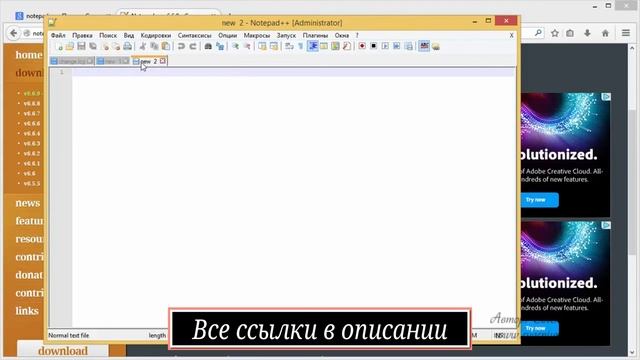640x360 pixels.
Task: Click the Copy toolbar icon
Action: click(x=154, y=47)
